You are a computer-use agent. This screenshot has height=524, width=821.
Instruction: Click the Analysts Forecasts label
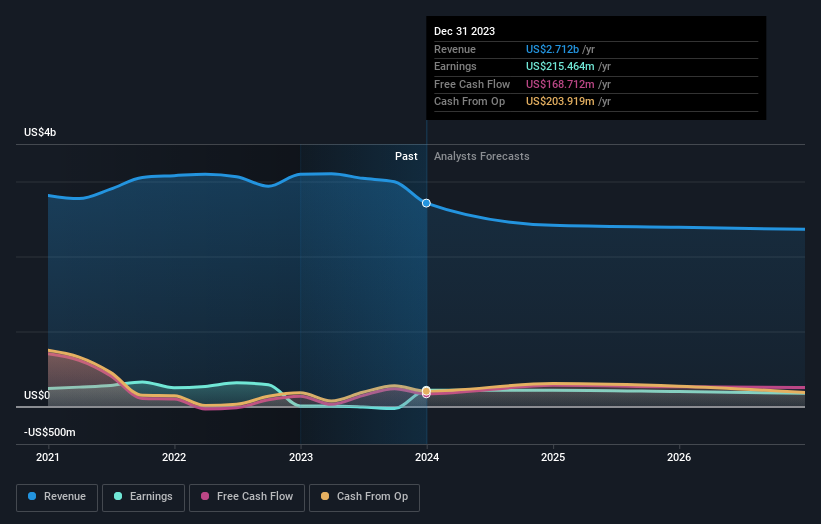[x=481, y=156]
